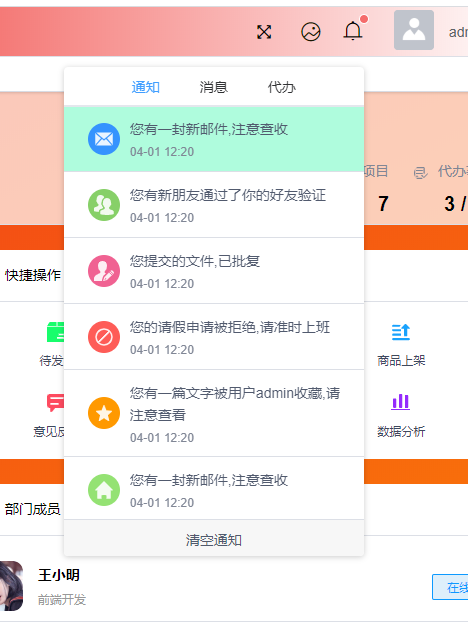The image size is (468, 622).
Task: Click the orange star favorite icon
Action: [x=104, y=413]
